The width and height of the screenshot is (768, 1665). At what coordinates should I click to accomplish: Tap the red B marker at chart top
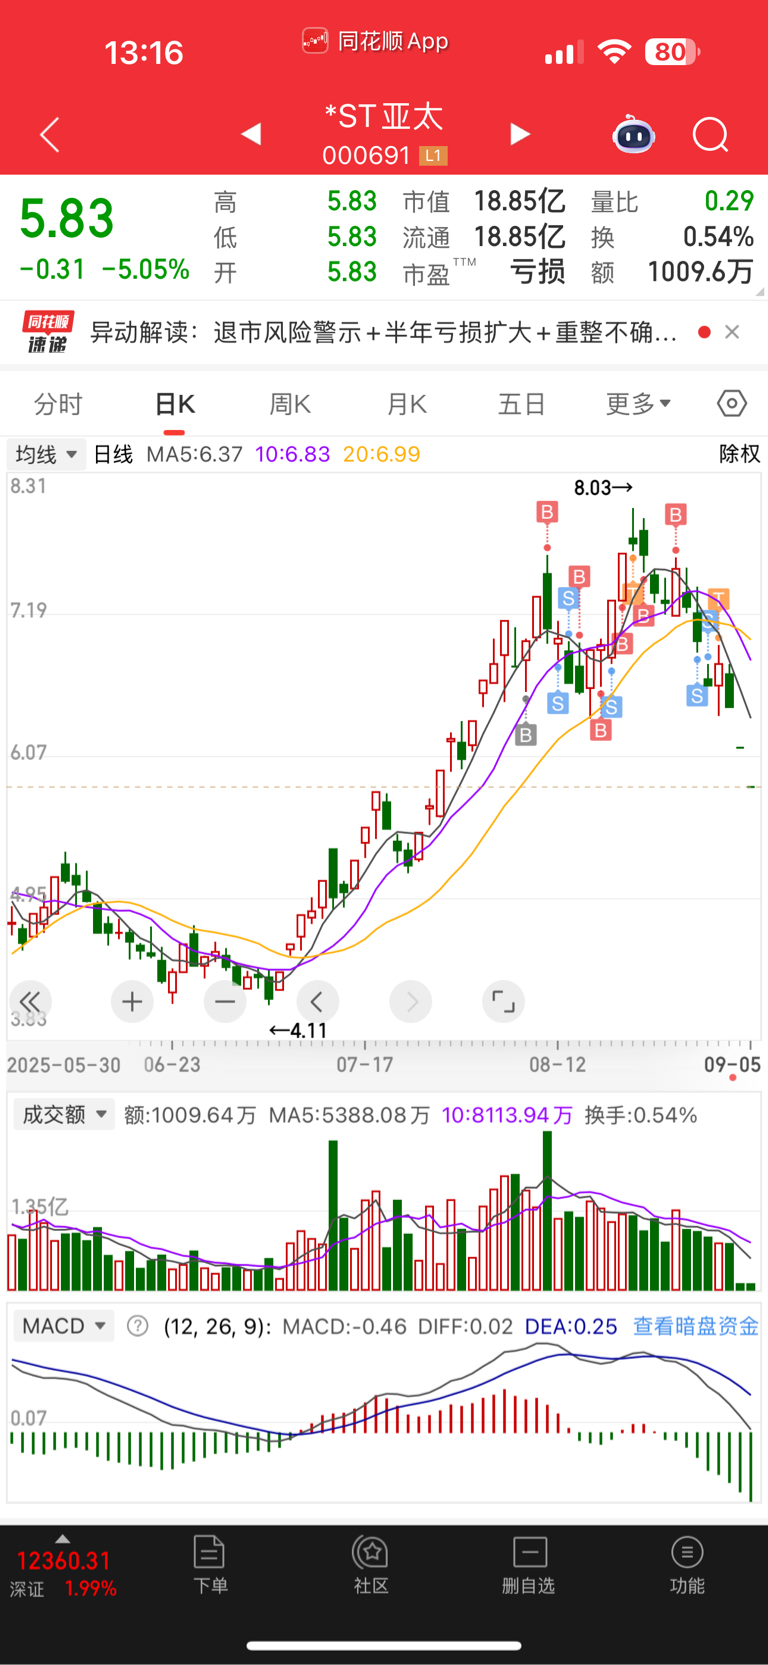[547, 513]
